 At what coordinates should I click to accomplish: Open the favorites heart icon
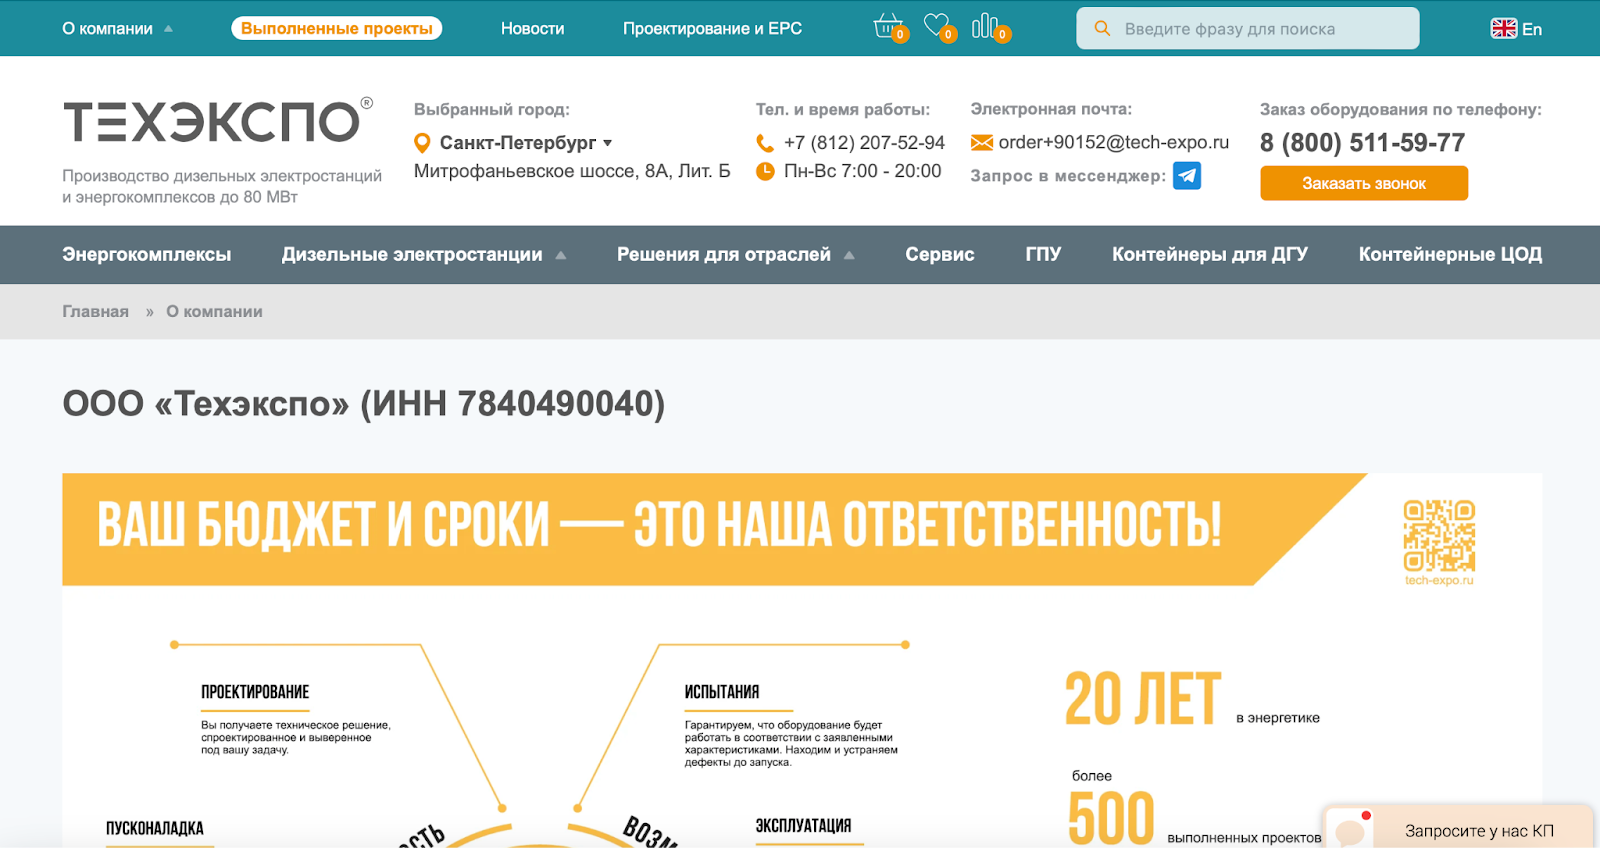coord(937,27)
